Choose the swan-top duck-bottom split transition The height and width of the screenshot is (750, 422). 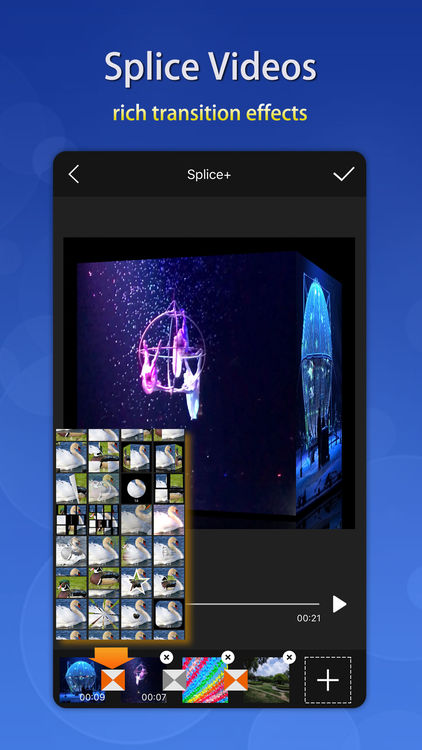coord(72,583)
